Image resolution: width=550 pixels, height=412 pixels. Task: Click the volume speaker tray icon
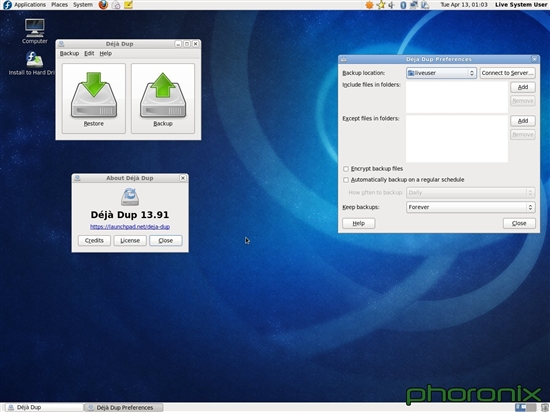[391, 5]
